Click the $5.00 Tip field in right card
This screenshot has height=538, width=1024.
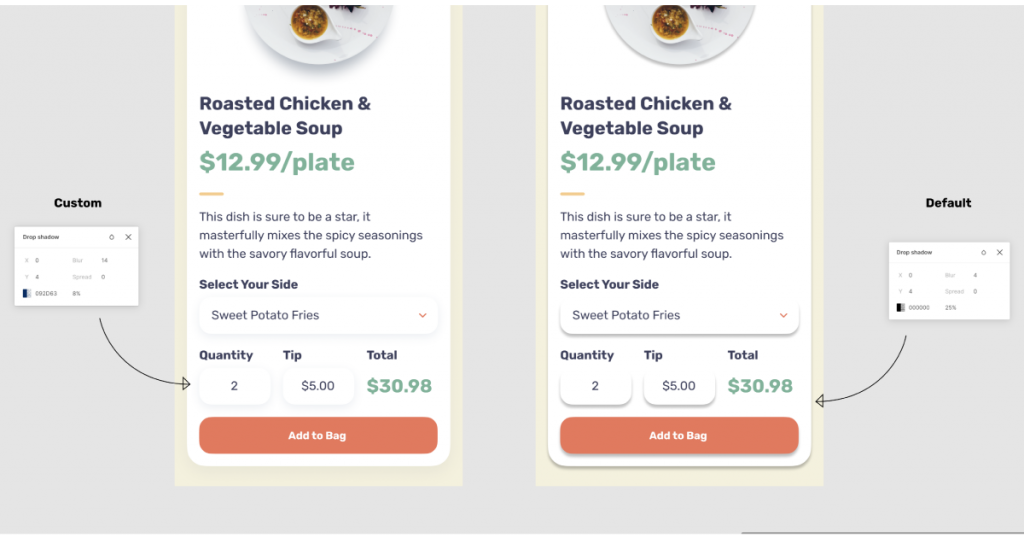pyautogui.click(x=679, y=386)
